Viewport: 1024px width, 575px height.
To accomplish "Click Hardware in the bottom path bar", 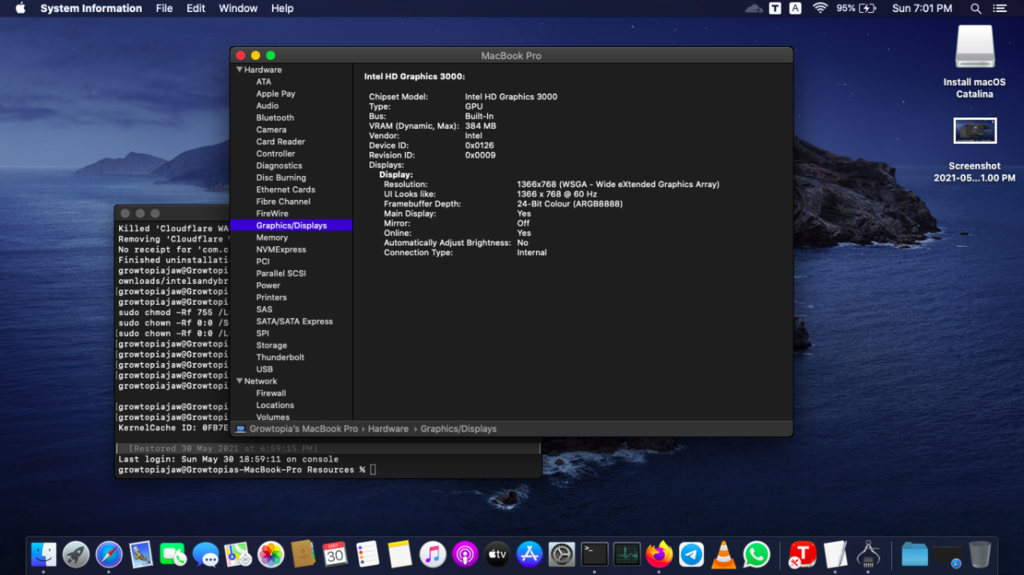I will pos(388,429).
